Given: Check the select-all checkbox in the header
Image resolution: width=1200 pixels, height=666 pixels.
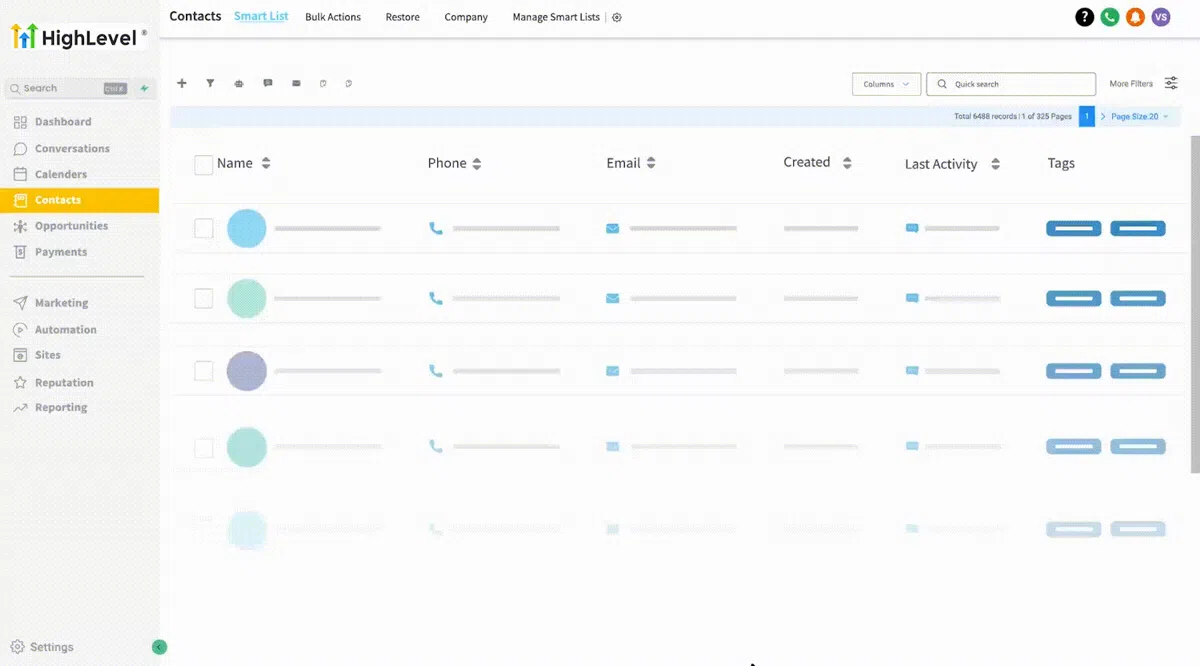Looking at the screenshot, I should [x=203, y=163].
